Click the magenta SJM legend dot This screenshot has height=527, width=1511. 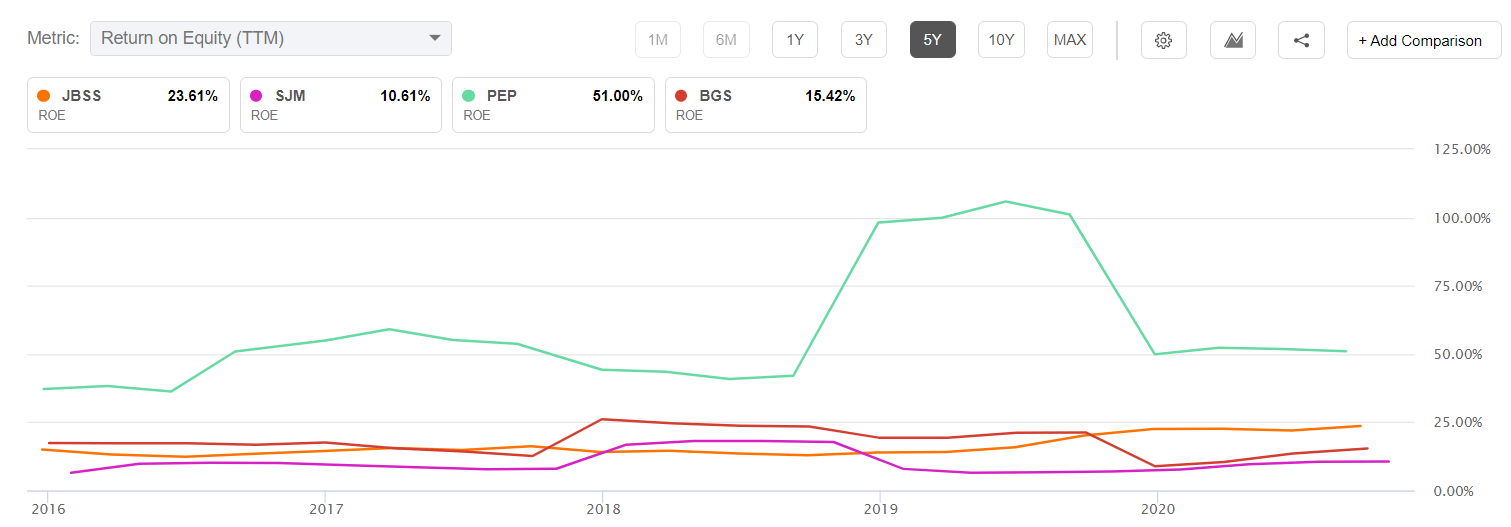pos(255,96)
